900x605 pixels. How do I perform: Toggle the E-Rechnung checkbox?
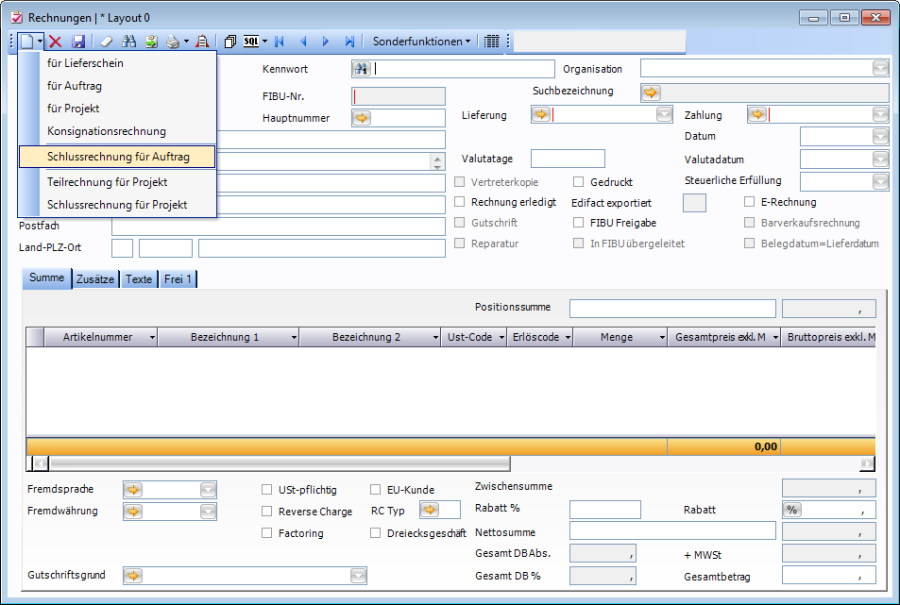(750, 202)
